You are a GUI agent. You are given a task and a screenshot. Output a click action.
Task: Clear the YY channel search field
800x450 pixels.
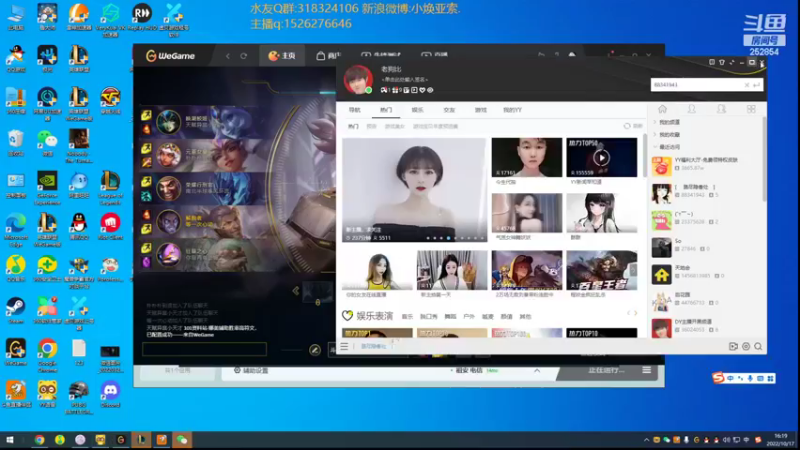[x=747, y=85]
